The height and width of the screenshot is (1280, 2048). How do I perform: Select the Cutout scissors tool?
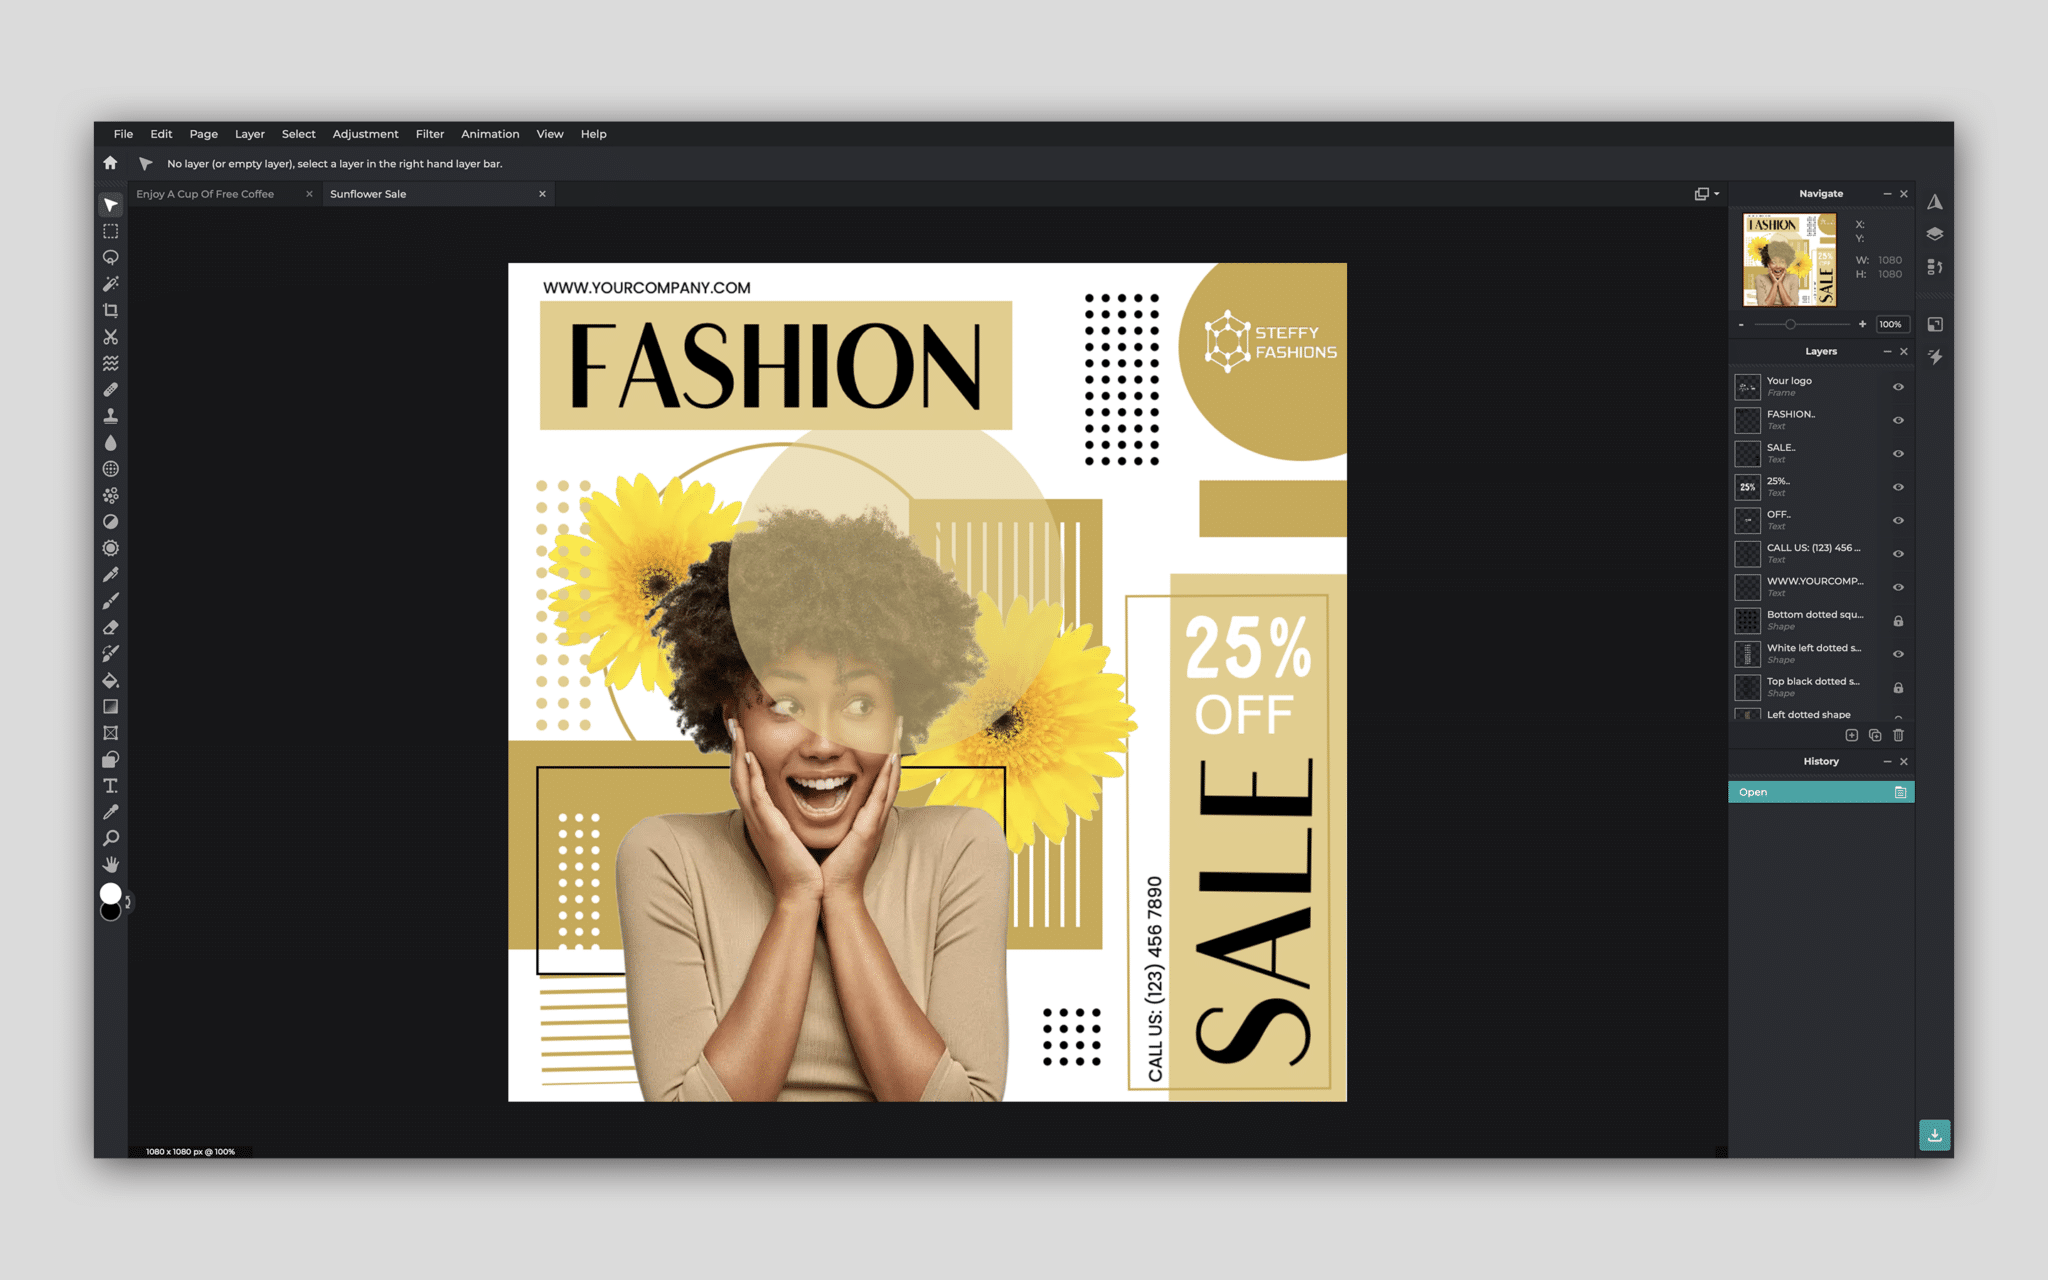tap(111, 337)
